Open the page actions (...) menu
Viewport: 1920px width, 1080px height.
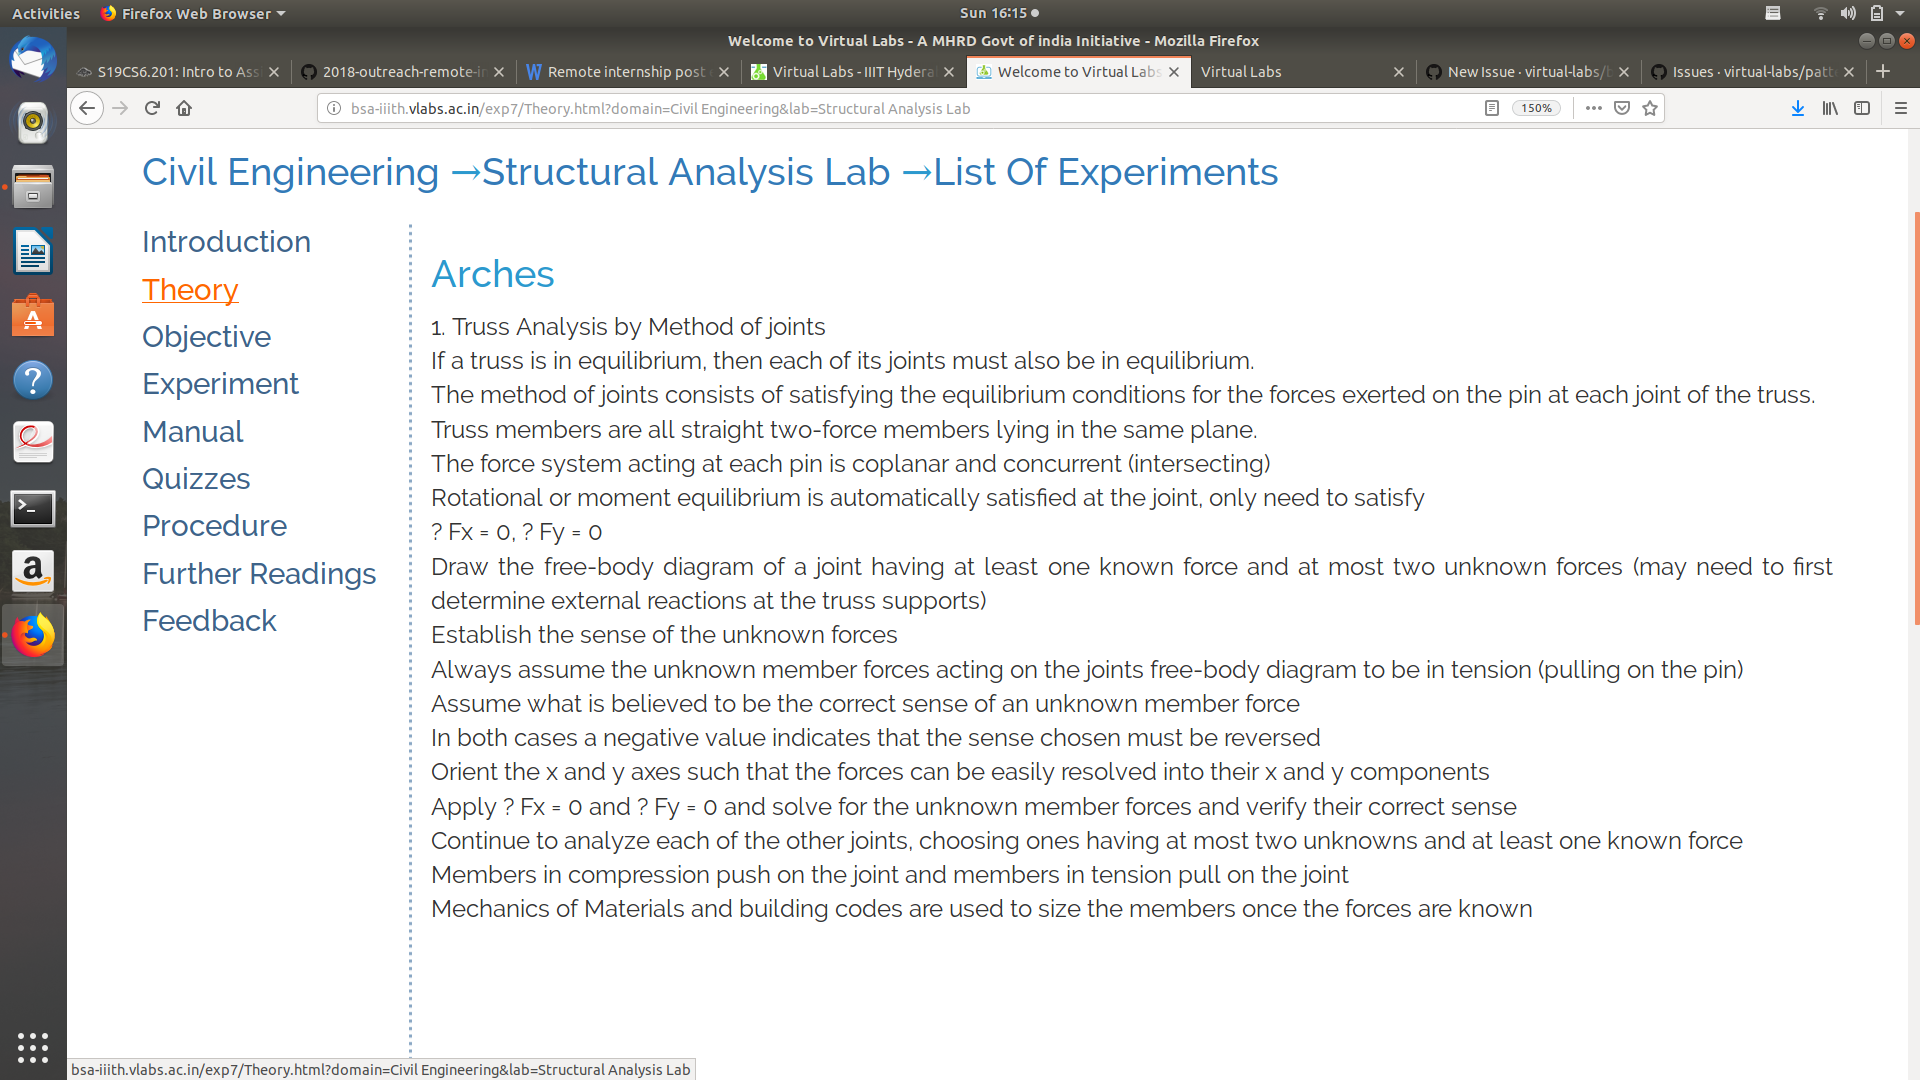[1593, 108]
